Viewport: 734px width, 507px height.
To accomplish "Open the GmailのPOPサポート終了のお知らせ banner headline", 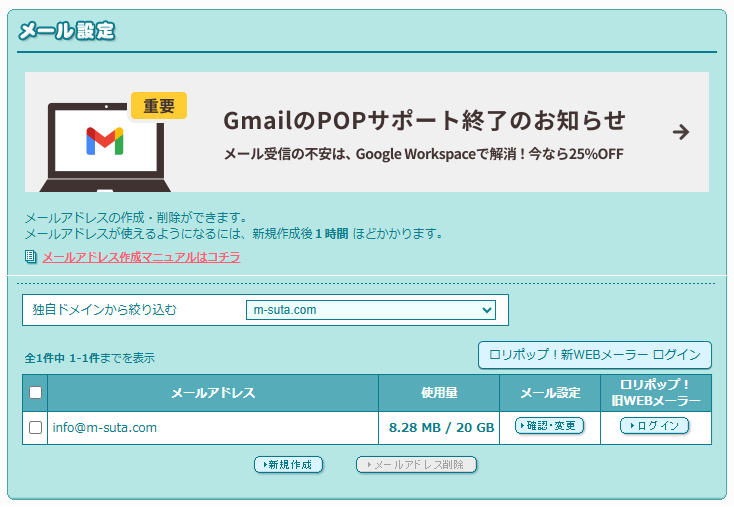I will [424, 121].
